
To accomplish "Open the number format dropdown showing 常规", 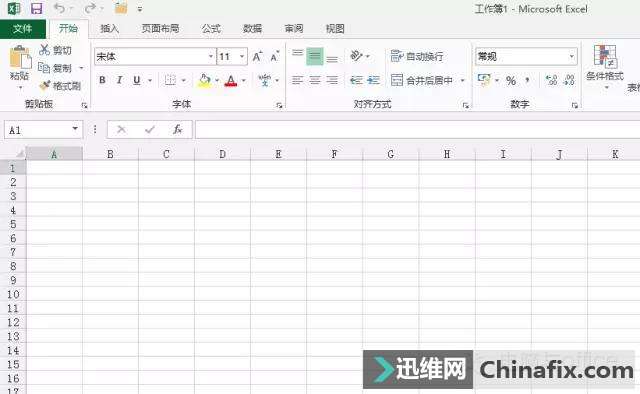I will (x=526, y=56).
